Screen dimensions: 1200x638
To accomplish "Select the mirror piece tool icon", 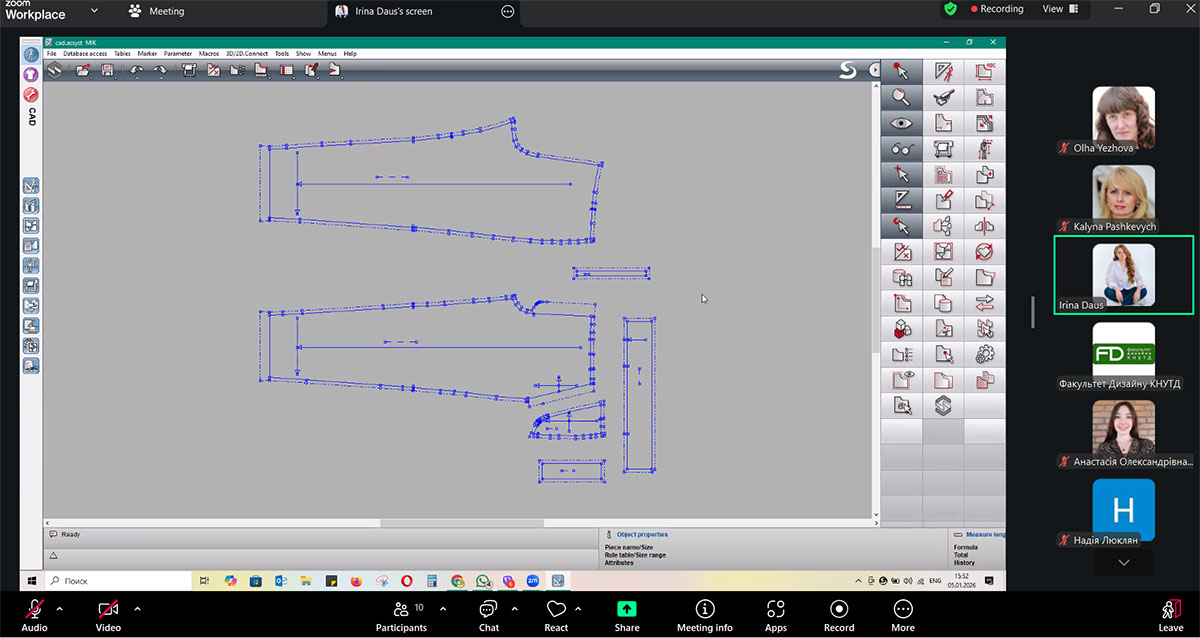I will [984, 226].
